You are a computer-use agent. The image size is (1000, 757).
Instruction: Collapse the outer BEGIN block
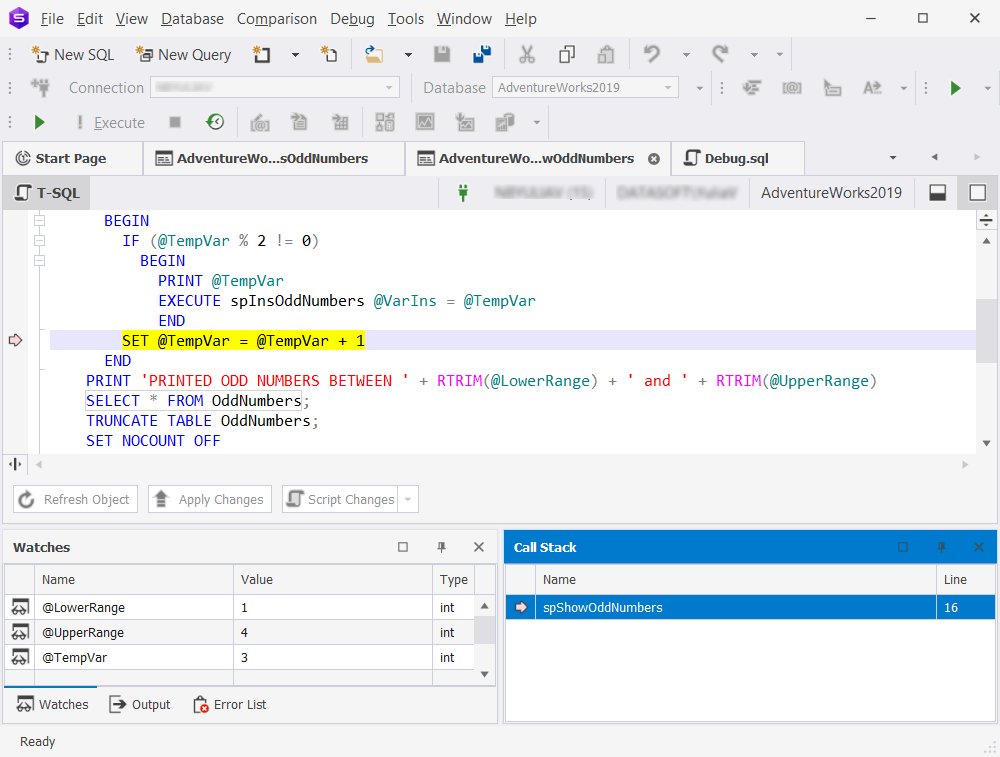pyautogui.click(x=40, y=221)
